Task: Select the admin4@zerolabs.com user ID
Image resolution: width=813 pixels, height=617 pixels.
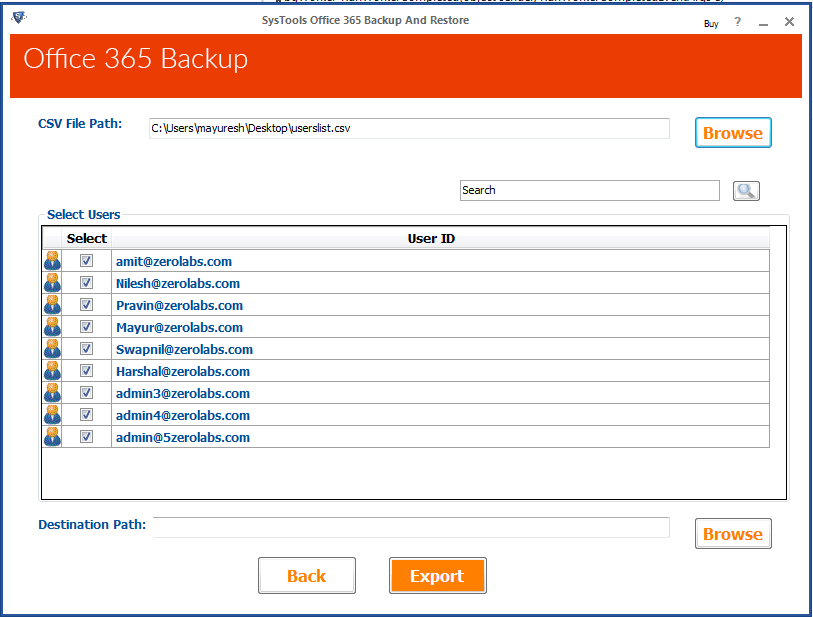Action: pyautogui.click(x=183, y=415)
